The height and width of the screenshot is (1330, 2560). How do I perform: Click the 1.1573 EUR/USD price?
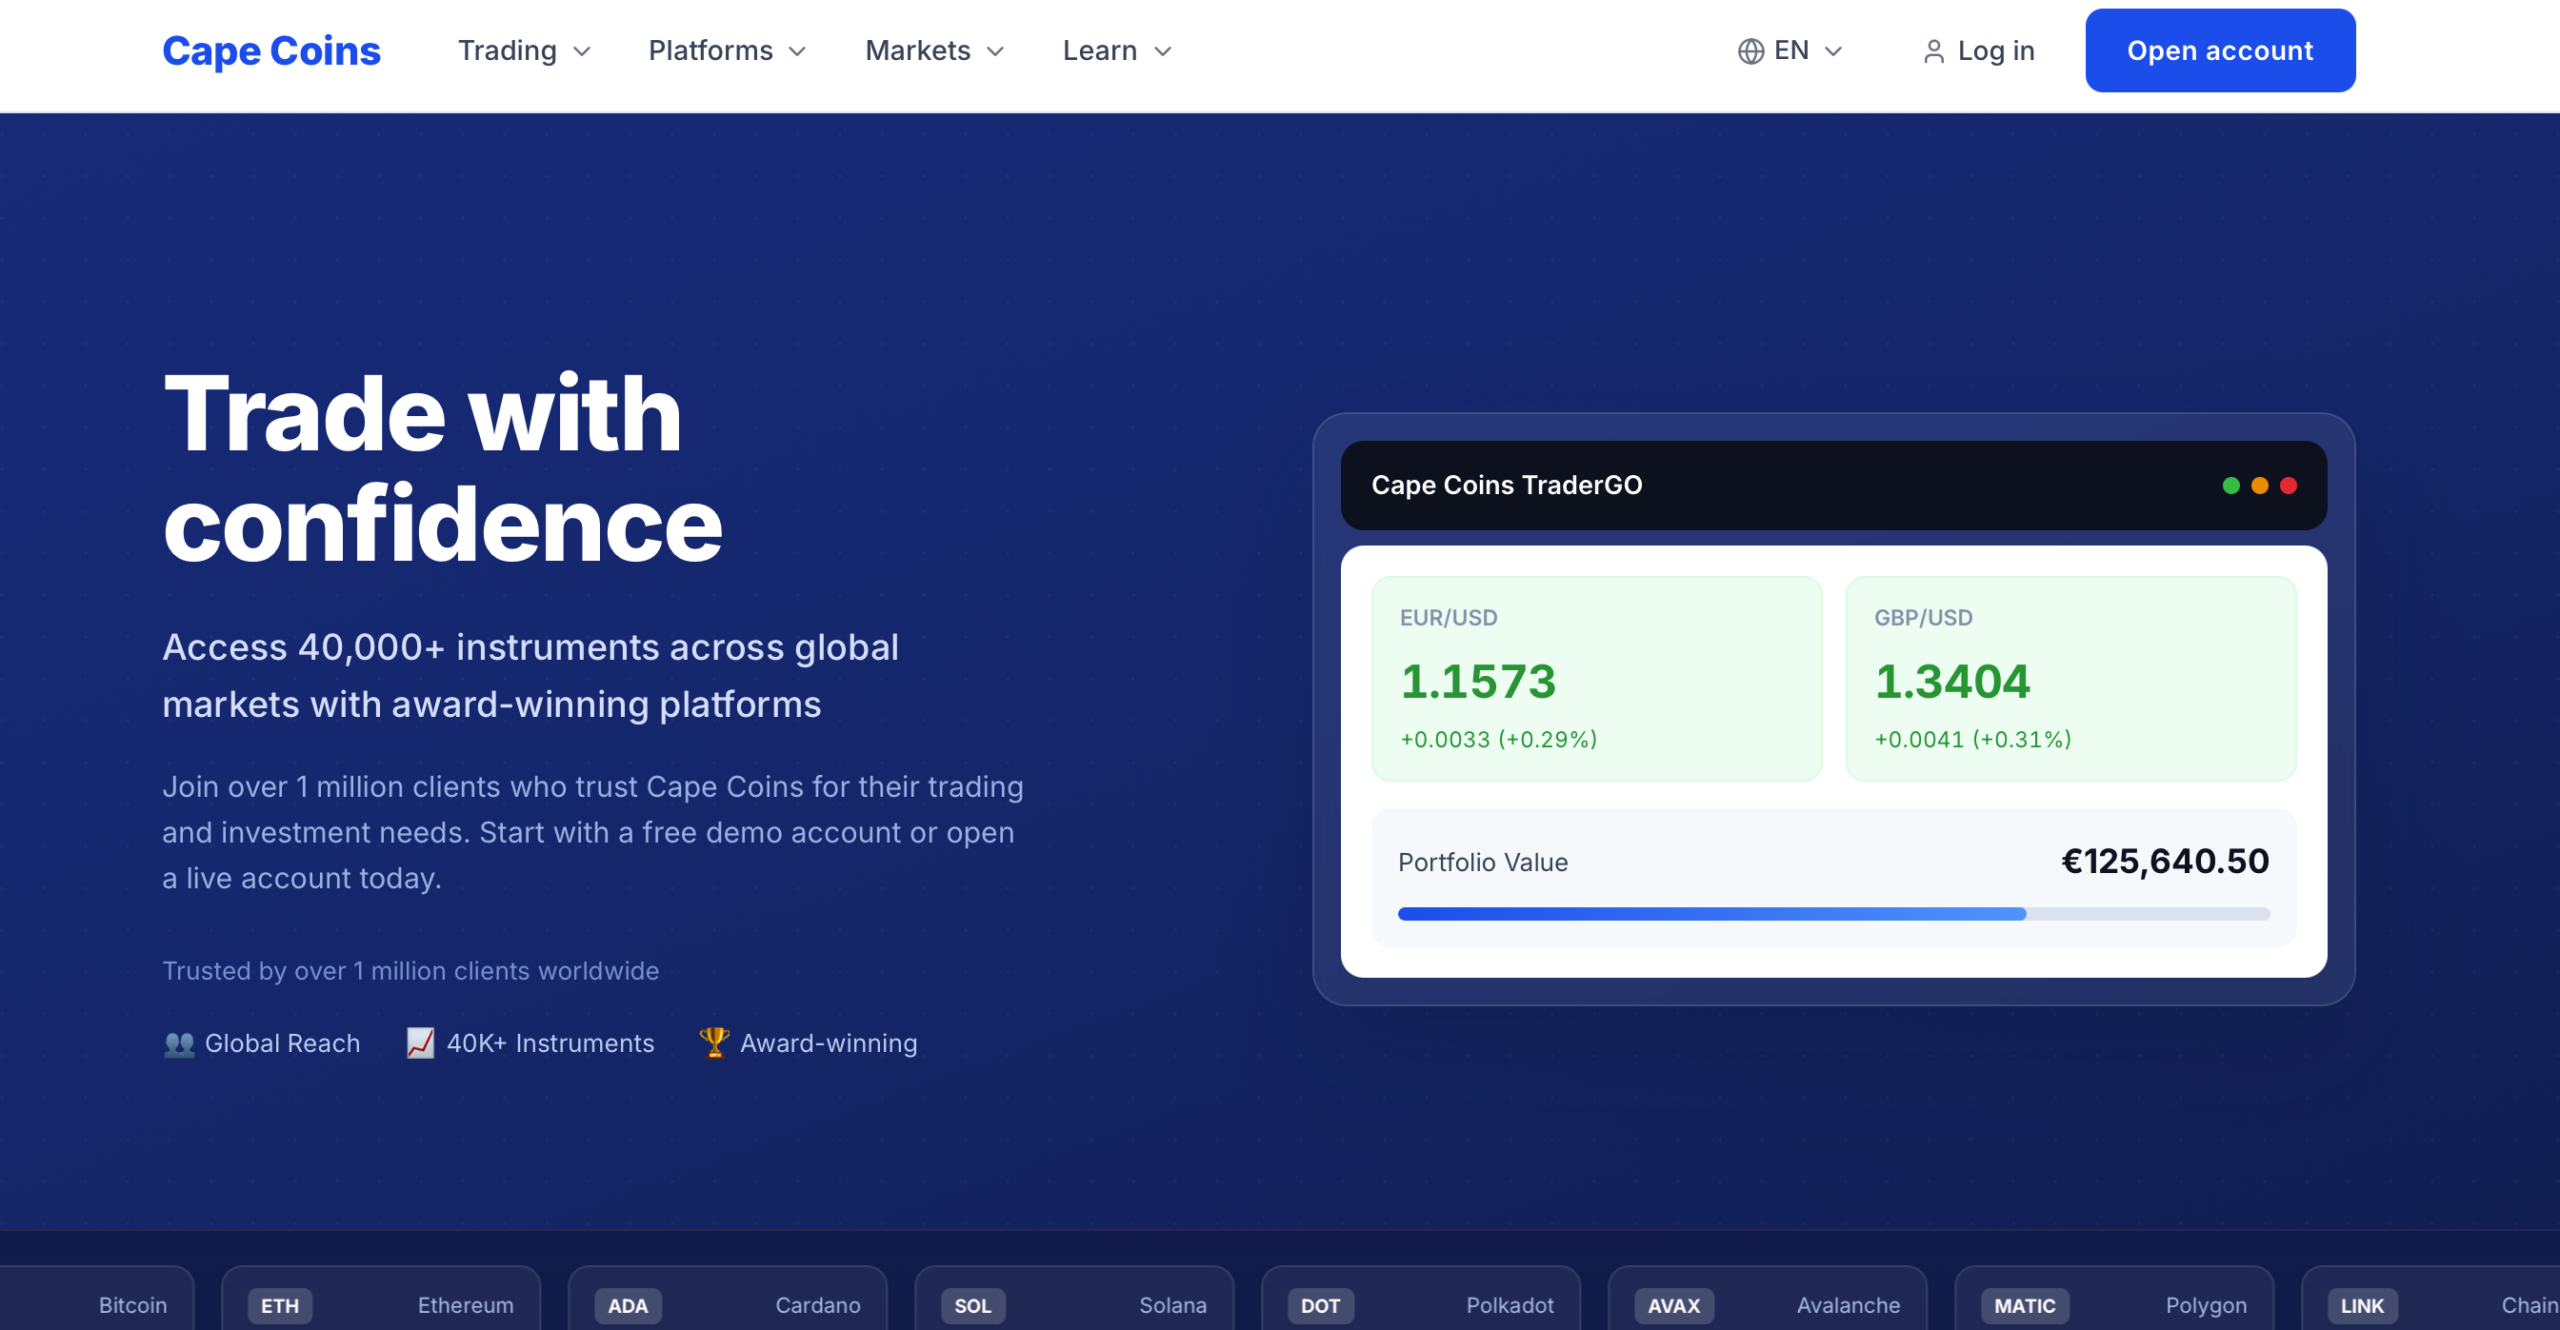[x=1478, y=682]
